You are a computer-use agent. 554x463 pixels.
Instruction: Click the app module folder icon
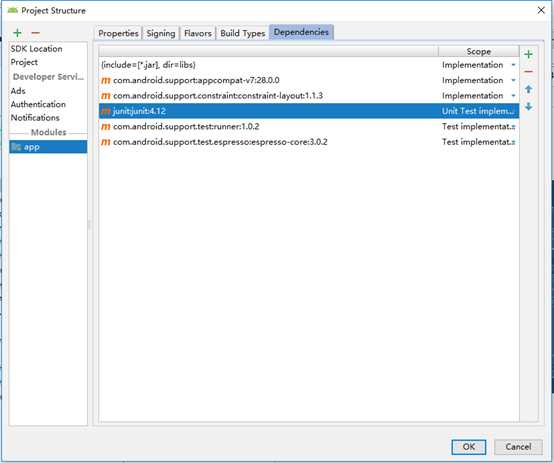point(16,147)
